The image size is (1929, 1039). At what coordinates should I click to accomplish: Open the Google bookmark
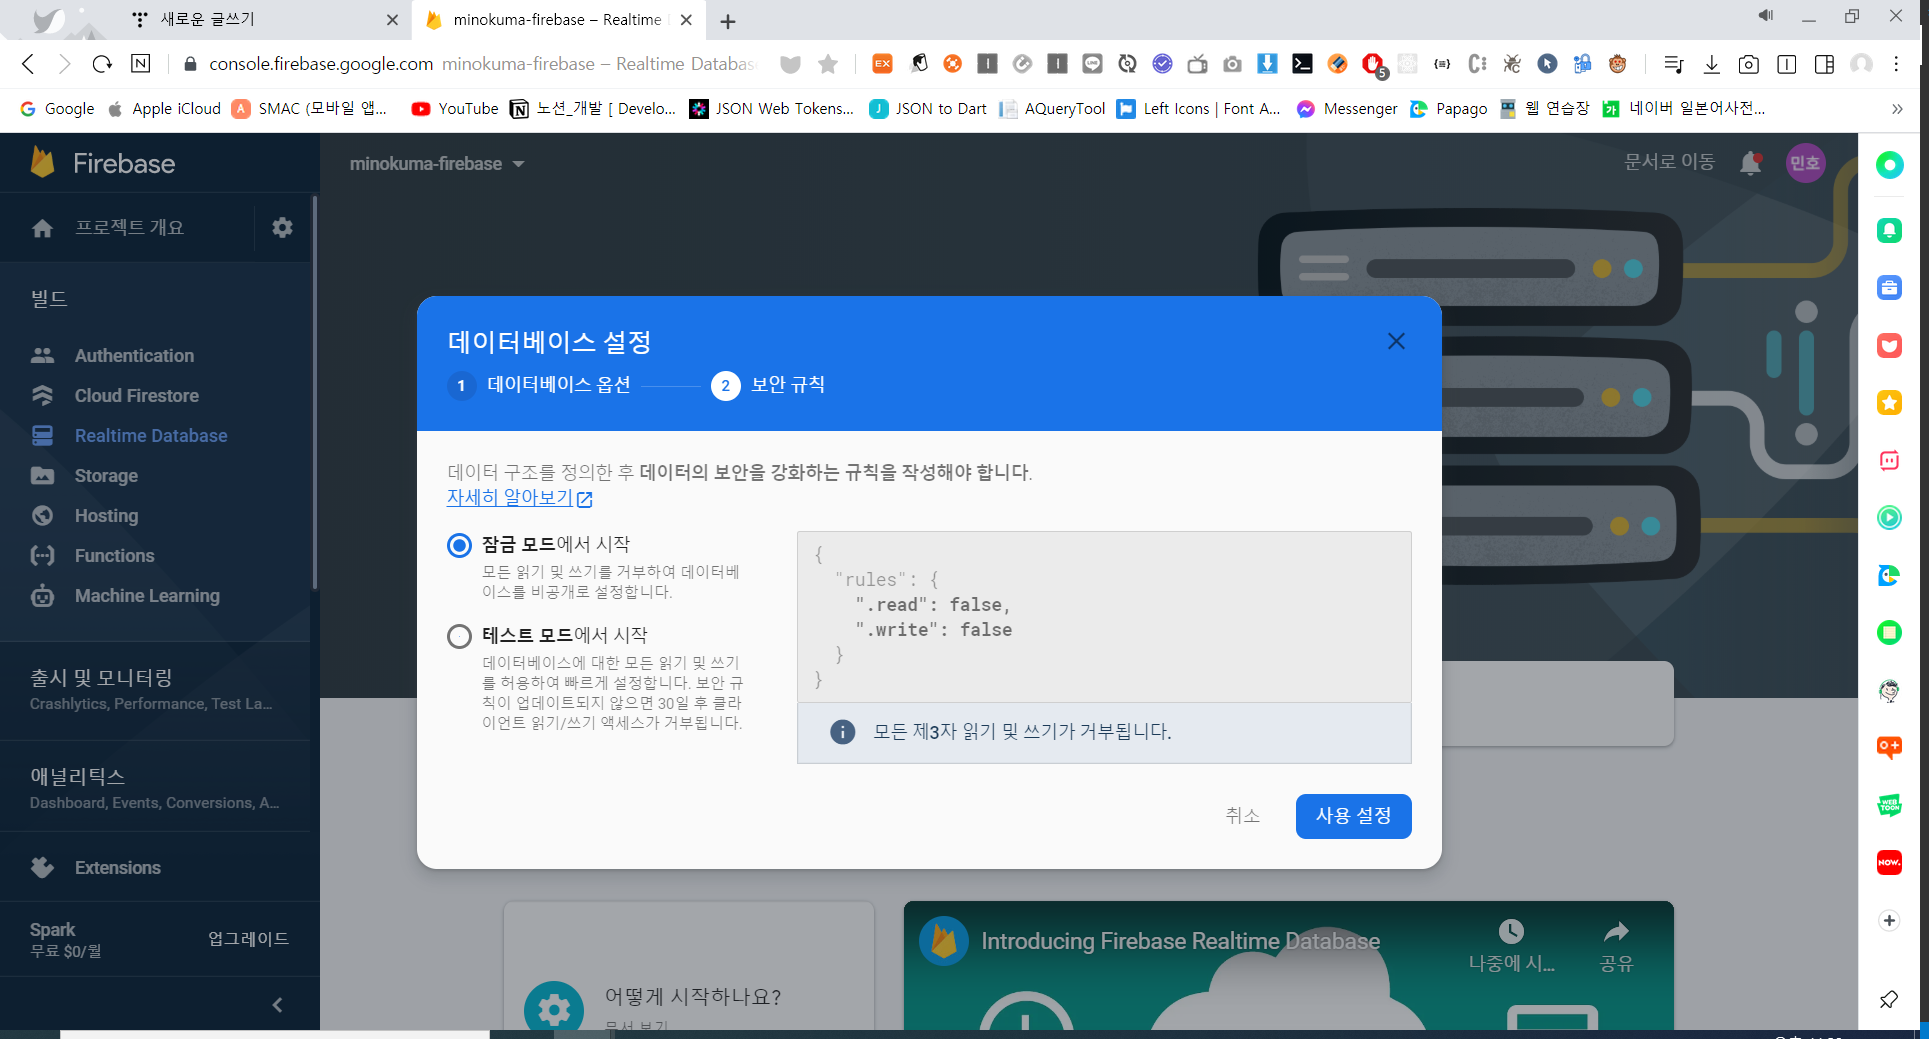57,109
